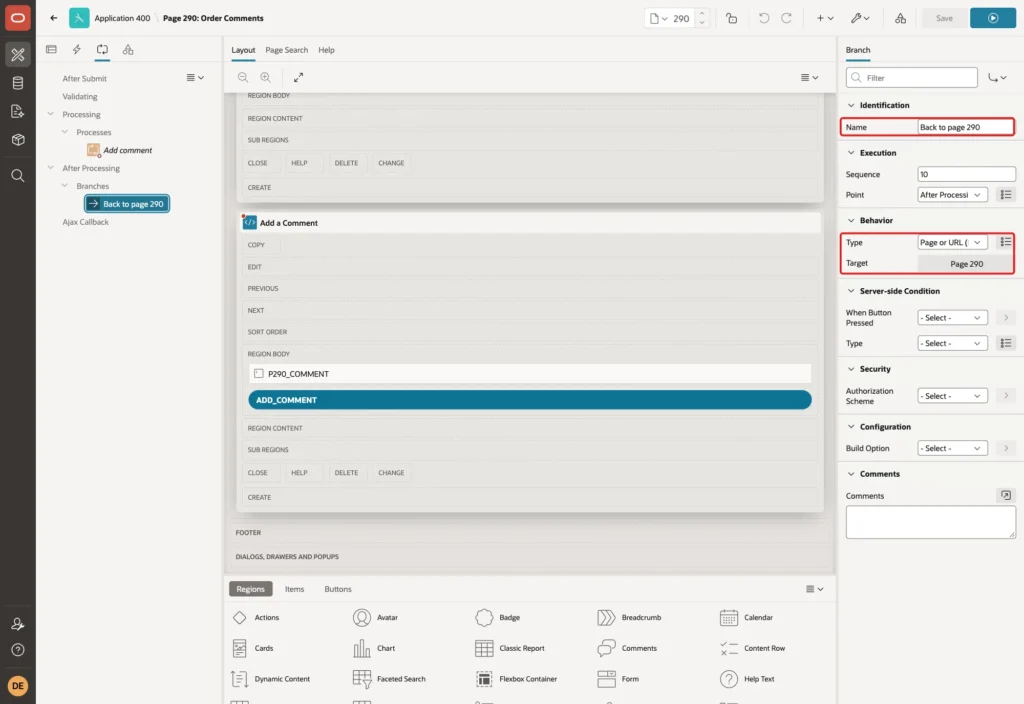Open the Comments code editor icon
Viewport: 1024px width, 704px height.
1006,495
